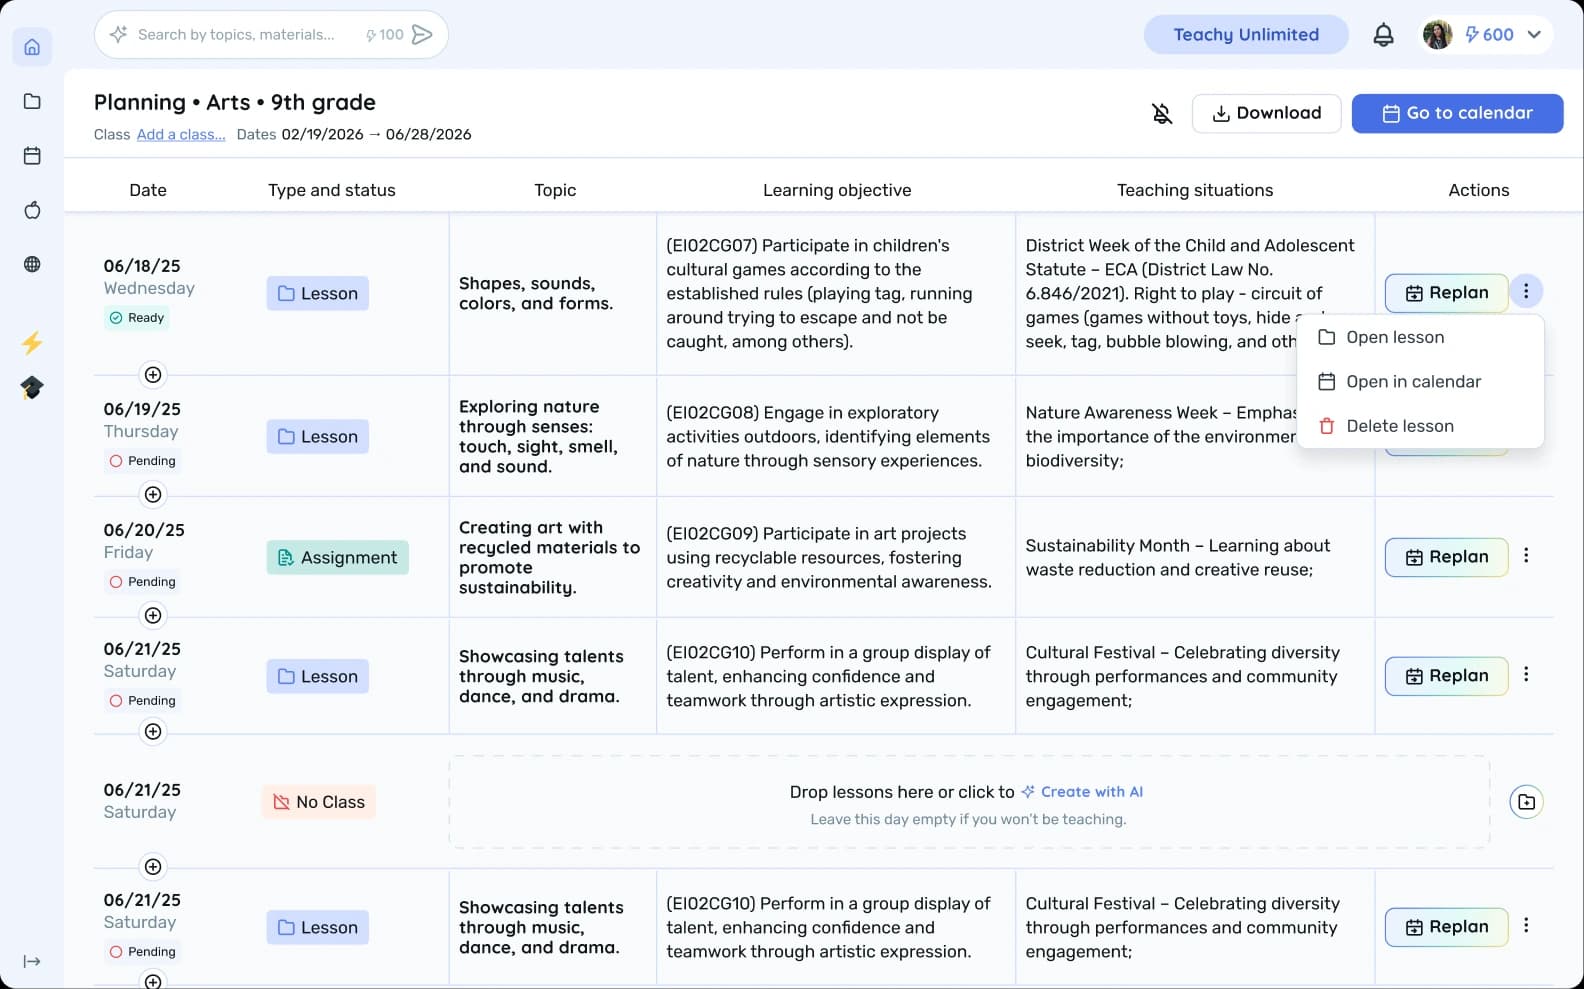Click the 100 credits cost in search bar
1584x989 pixels.
tap(385, 34)
